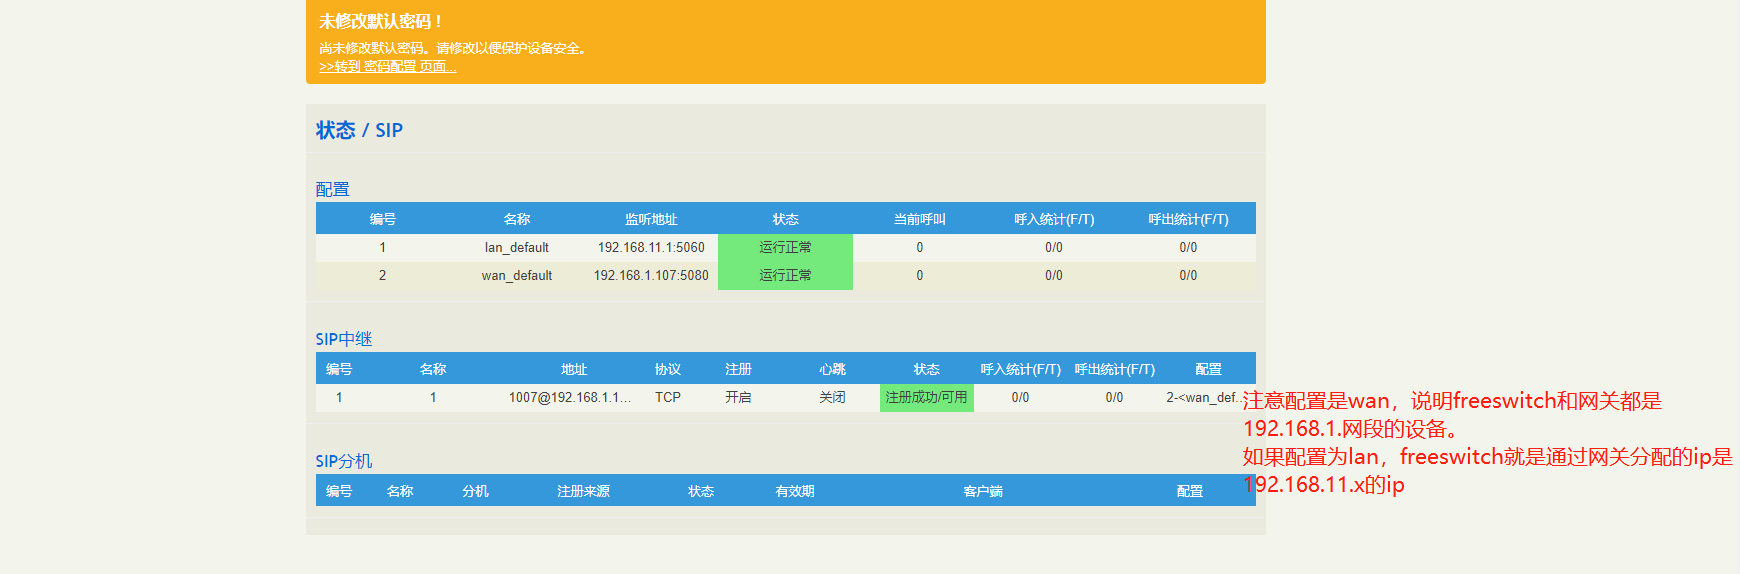Click the 状态 / SIP page heading
The image size is (1740, 574).
(x=359, y=130)
